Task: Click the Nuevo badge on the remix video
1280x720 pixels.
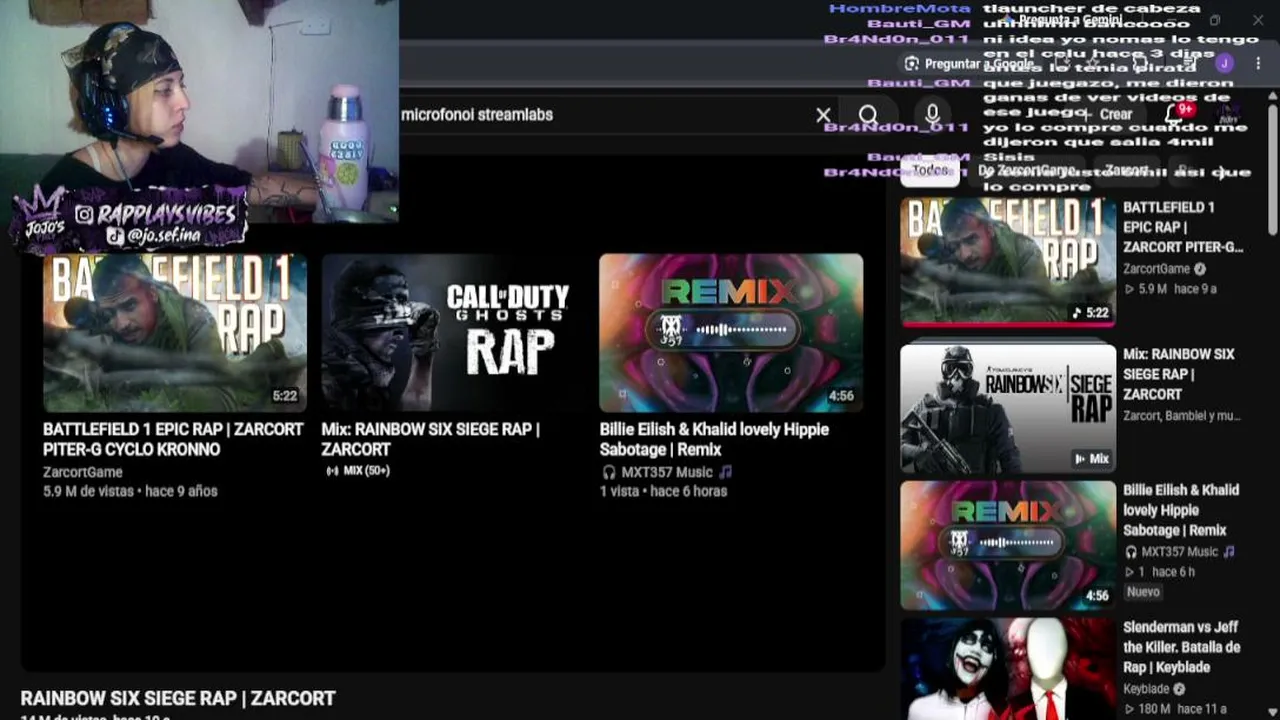Action: 1144,592
